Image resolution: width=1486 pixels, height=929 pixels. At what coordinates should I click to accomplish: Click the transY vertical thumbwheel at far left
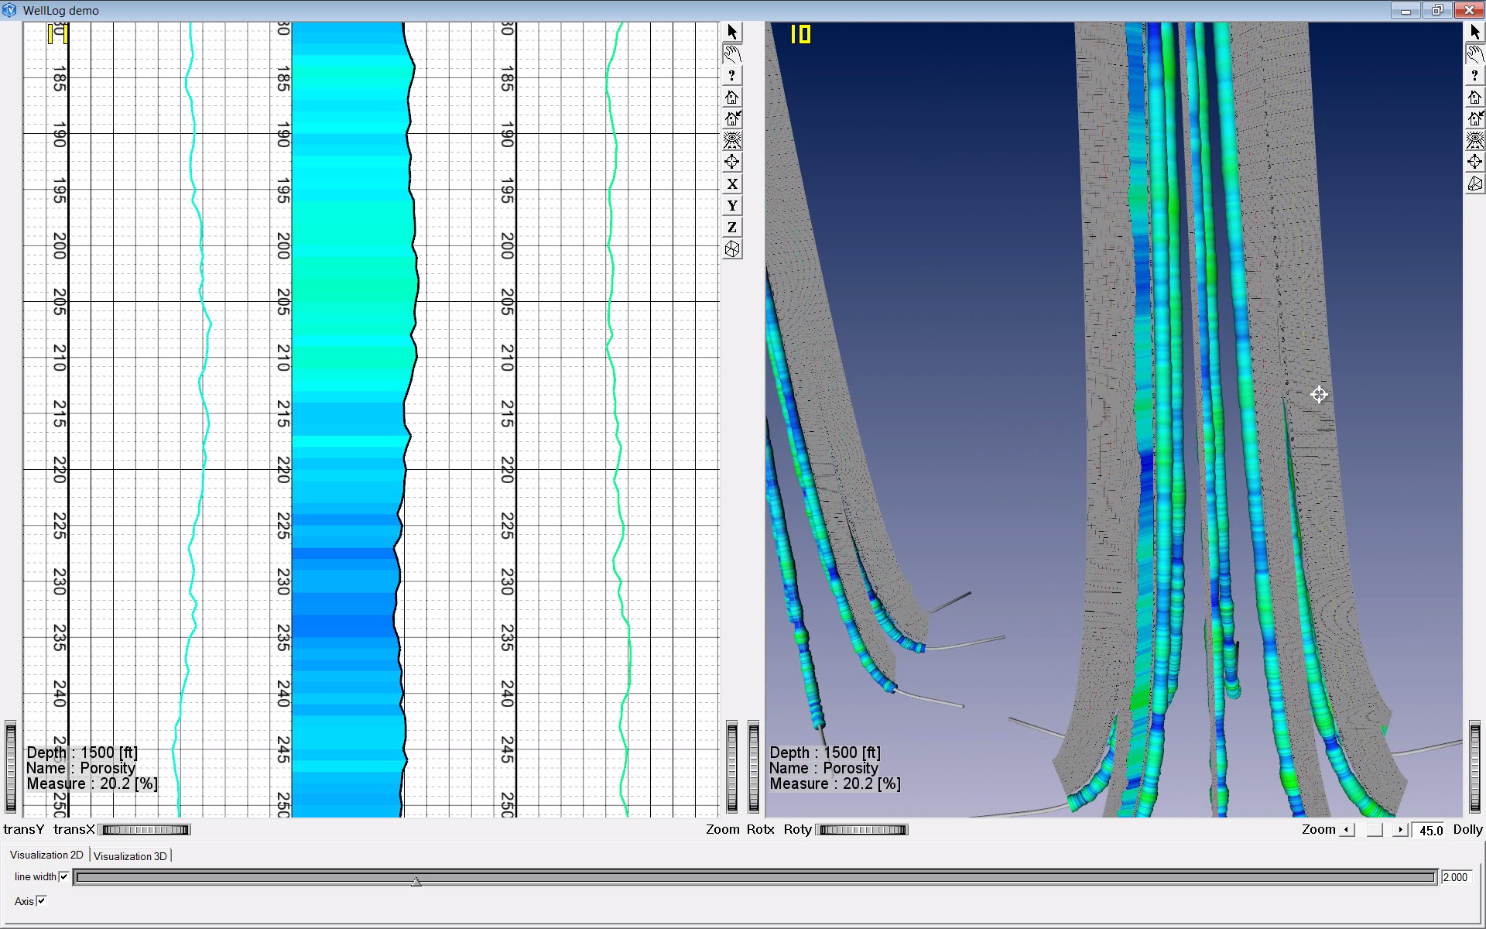[11, 767]
